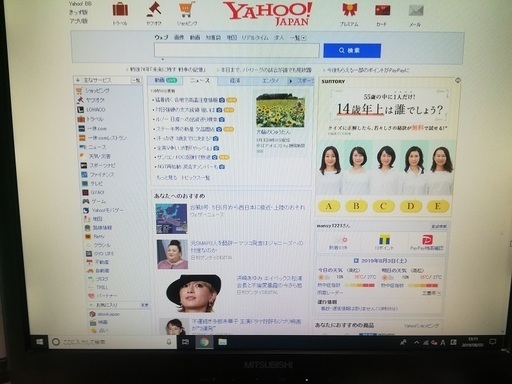Open the Premium ribbon icon

click(349, 10)
